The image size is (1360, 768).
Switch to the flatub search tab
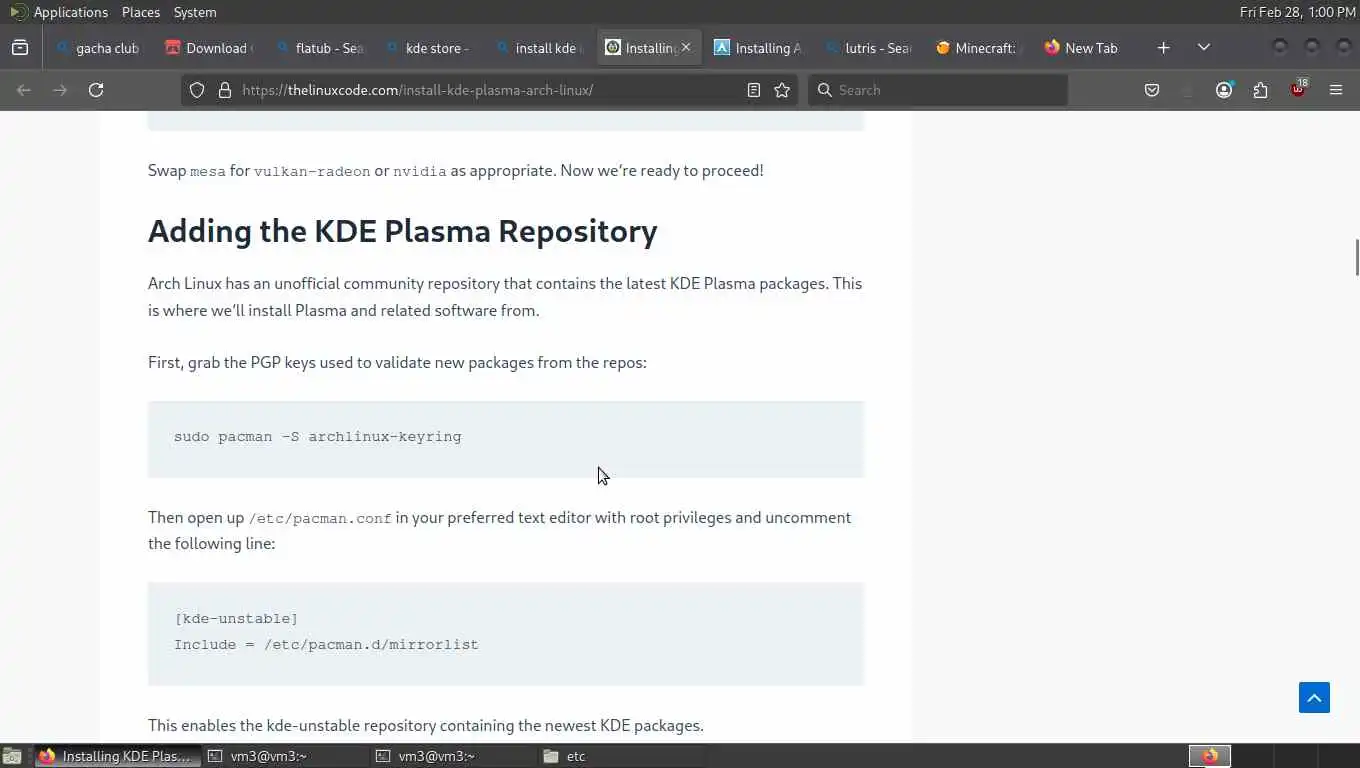319,47
